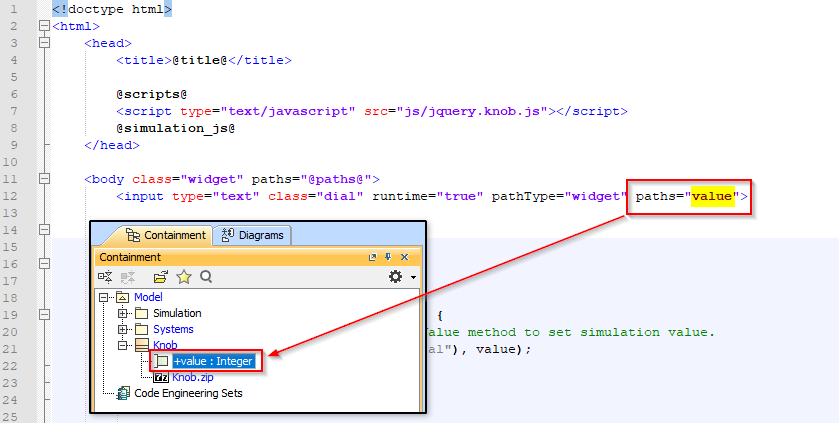
Task: Click the </head> closing tag on line 9
Action: coord(112,145)
